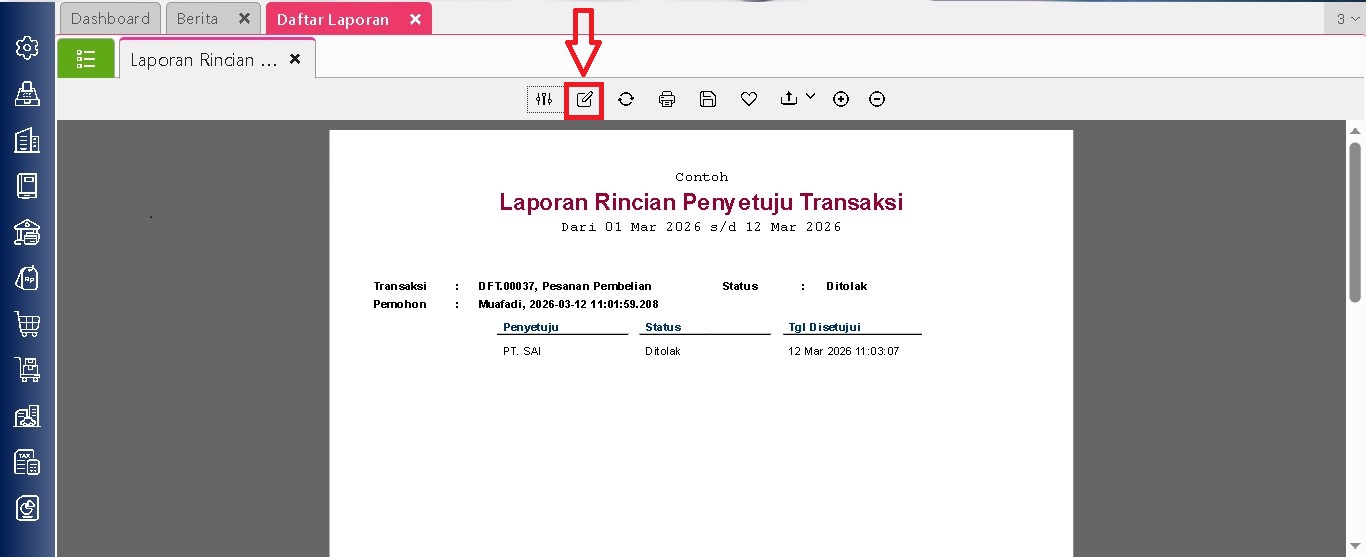This screenshot has width=1366, height=557.
Task: Switch to the Dashboard tab
Action: [110, 18]
